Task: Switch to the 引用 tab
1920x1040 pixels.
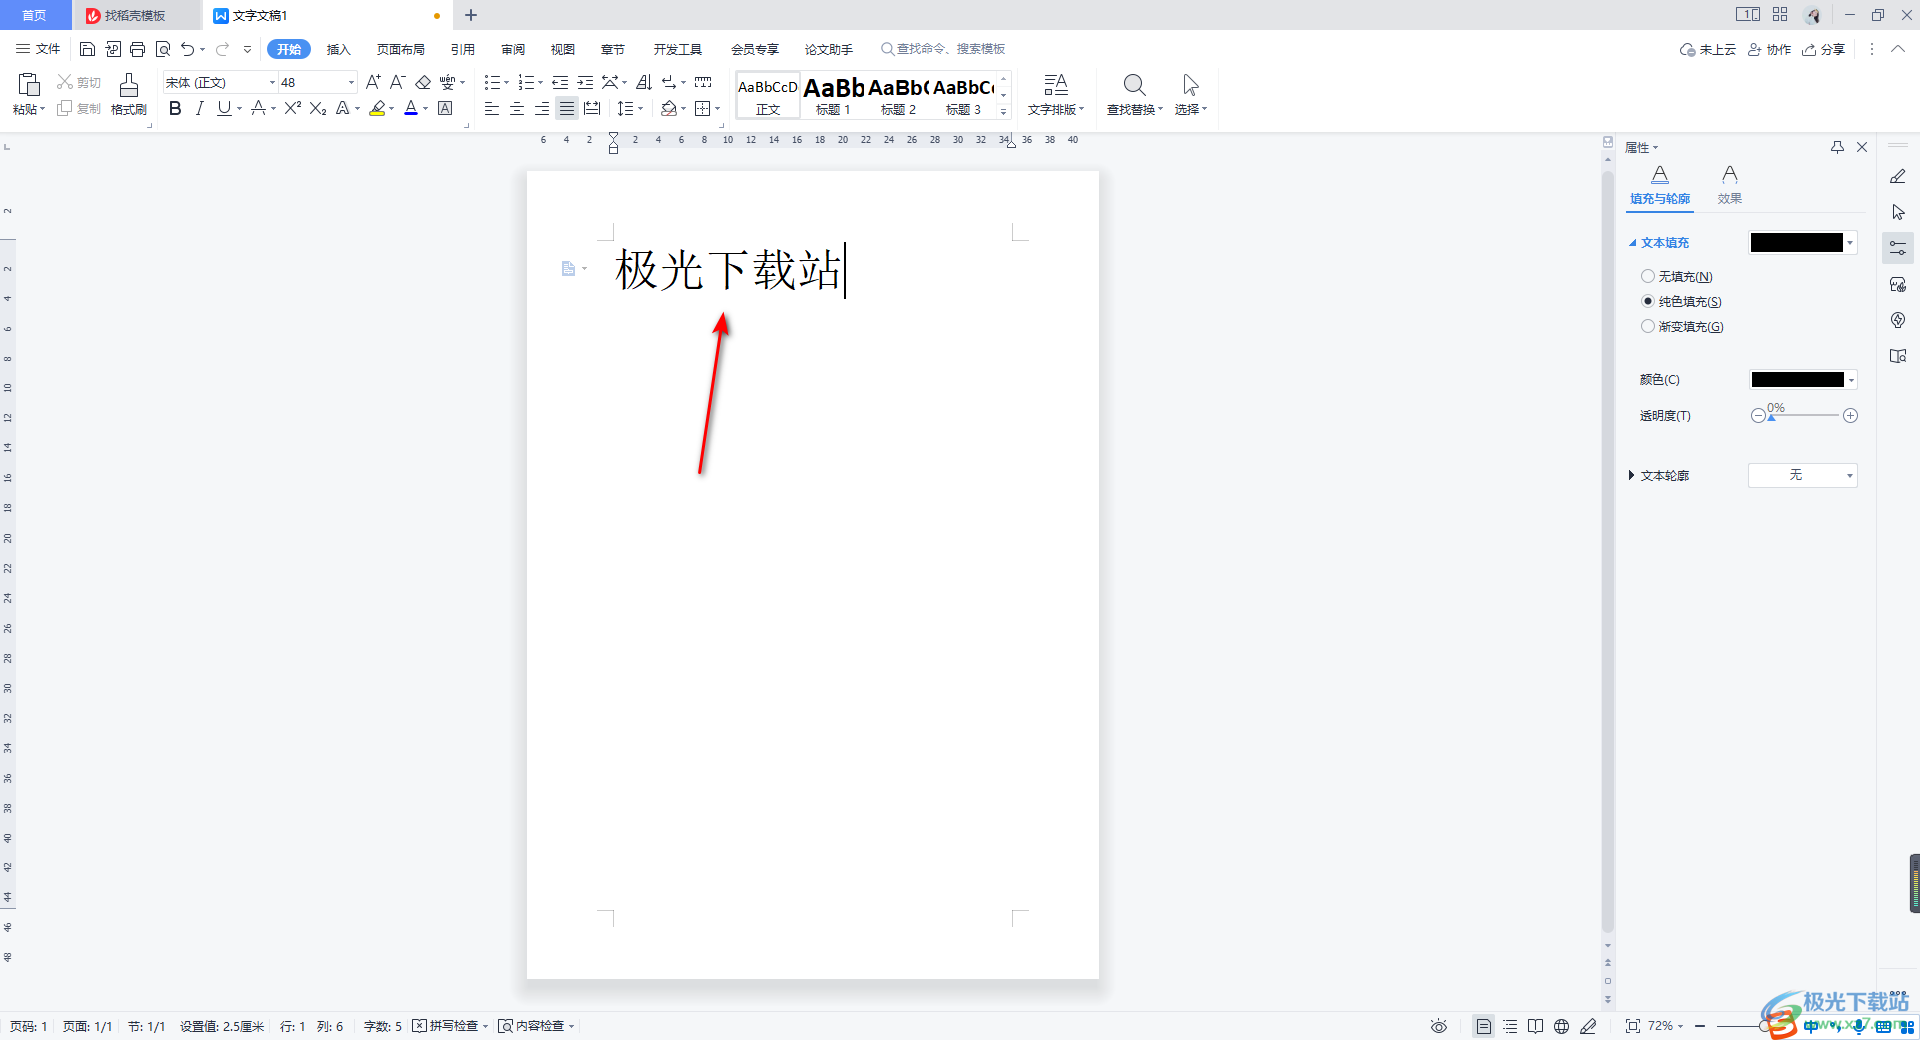Action: 462,49
